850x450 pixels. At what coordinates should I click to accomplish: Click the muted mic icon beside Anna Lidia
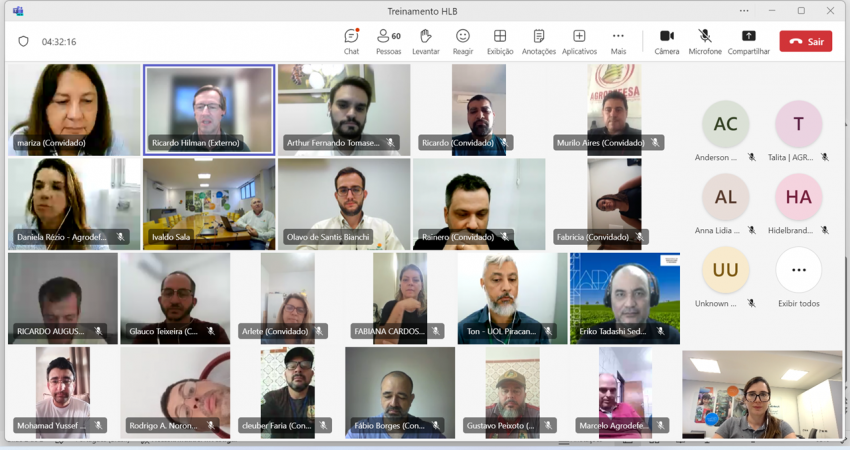tap(751, 230)
